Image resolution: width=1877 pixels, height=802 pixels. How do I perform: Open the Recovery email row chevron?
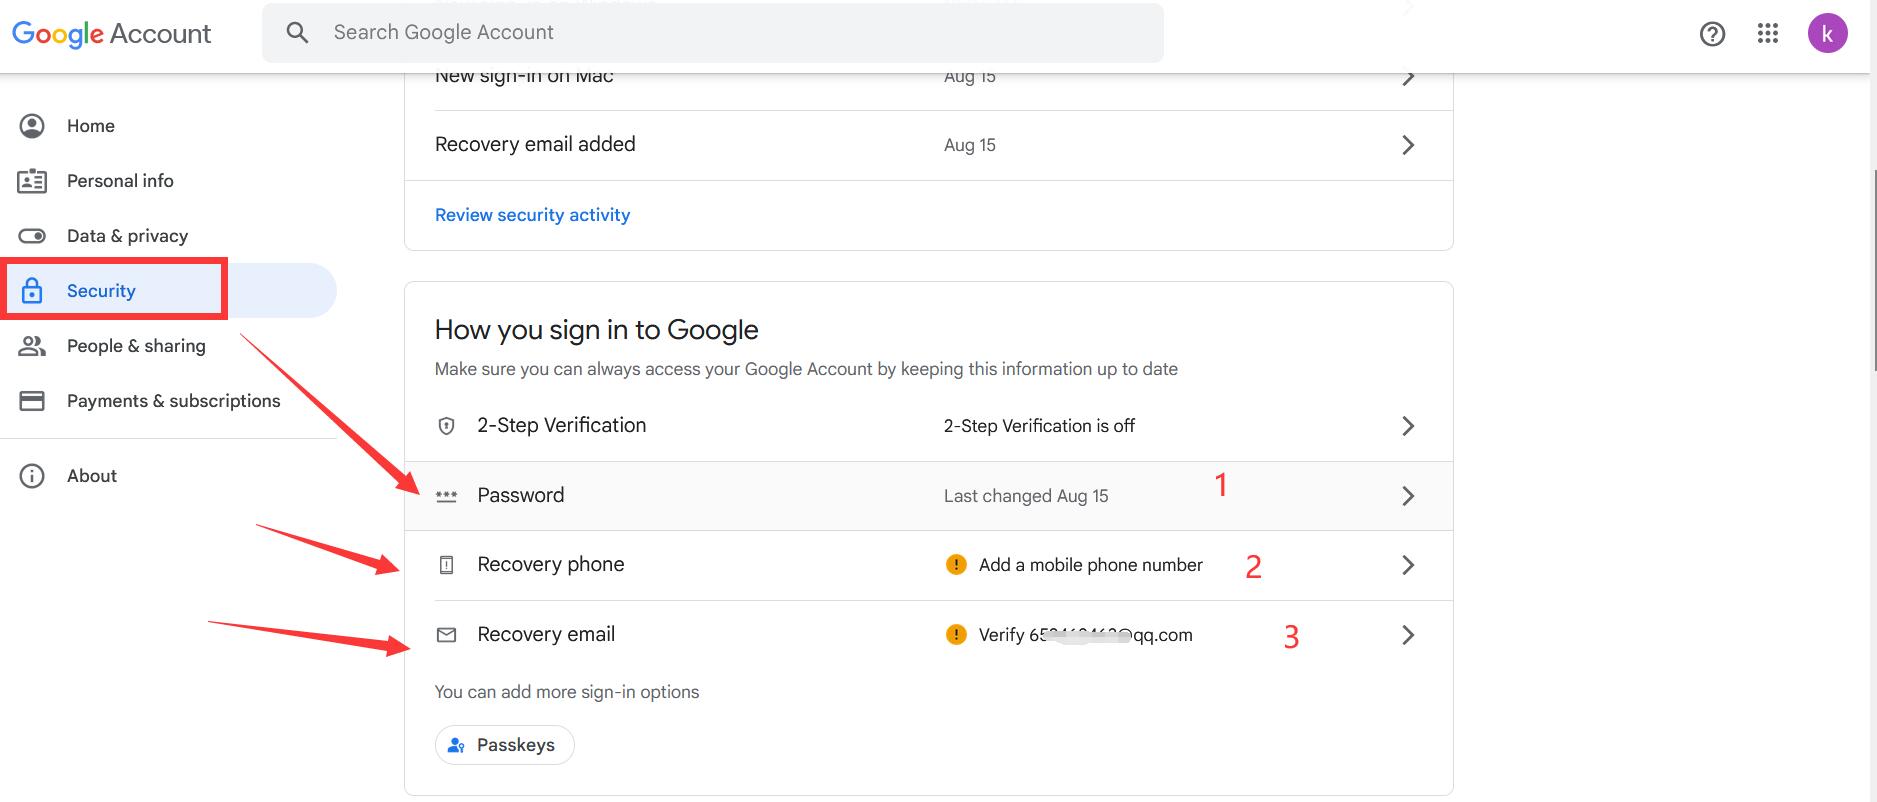[x=1408, y=635]
